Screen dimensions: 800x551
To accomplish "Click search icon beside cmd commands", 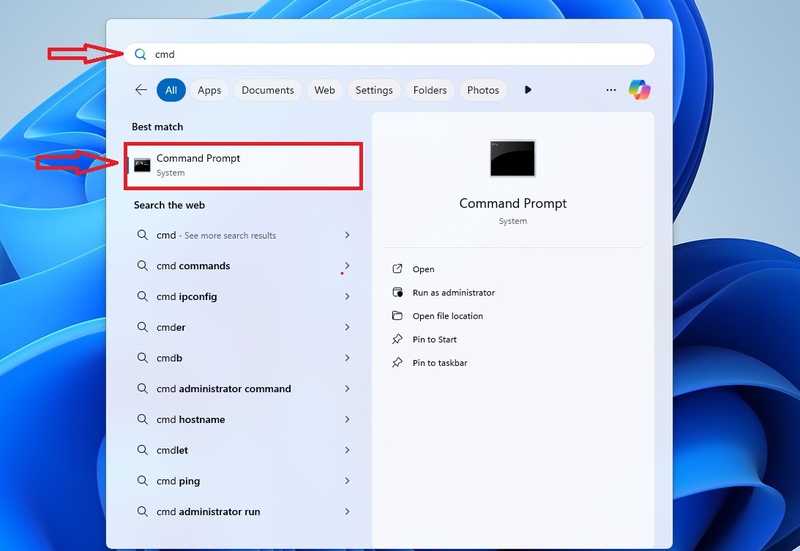I will (142, 266).
